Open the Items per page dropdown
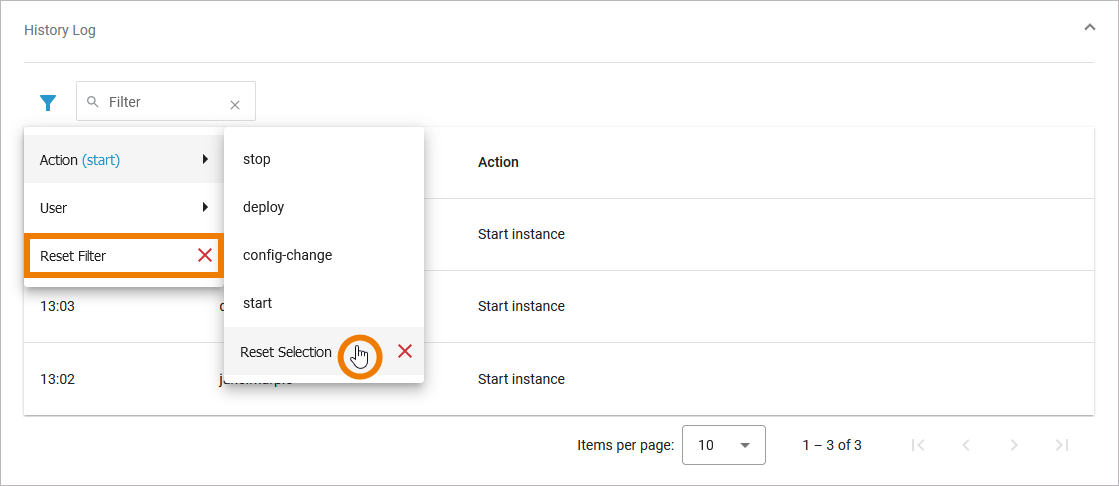 tap(723, 445)
